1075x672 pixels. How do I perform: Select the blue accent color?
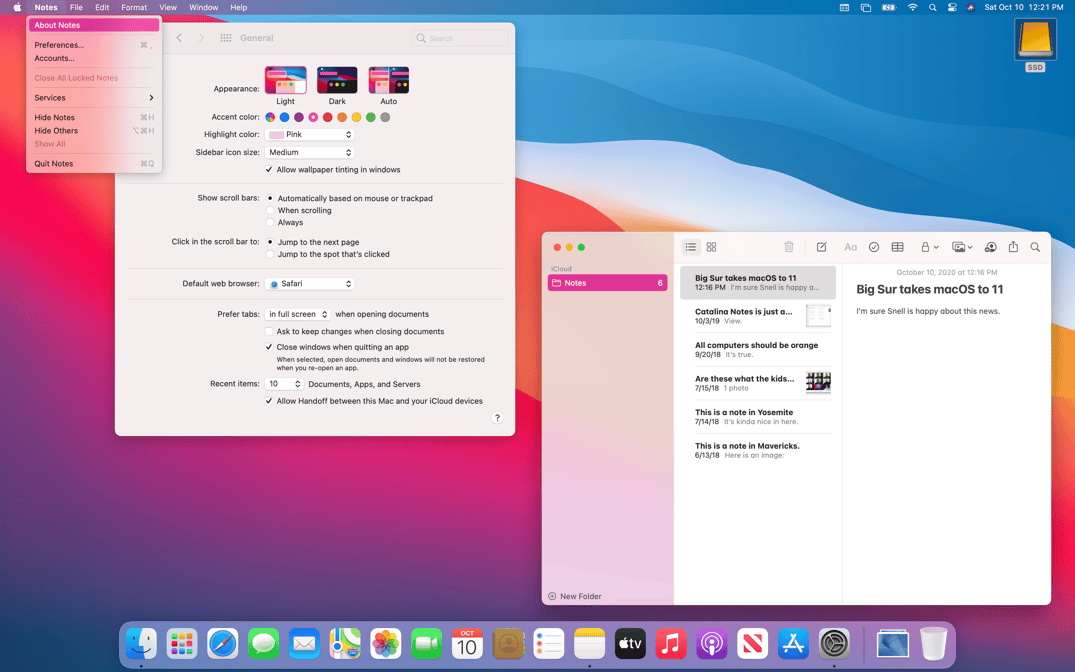point(285,117)
